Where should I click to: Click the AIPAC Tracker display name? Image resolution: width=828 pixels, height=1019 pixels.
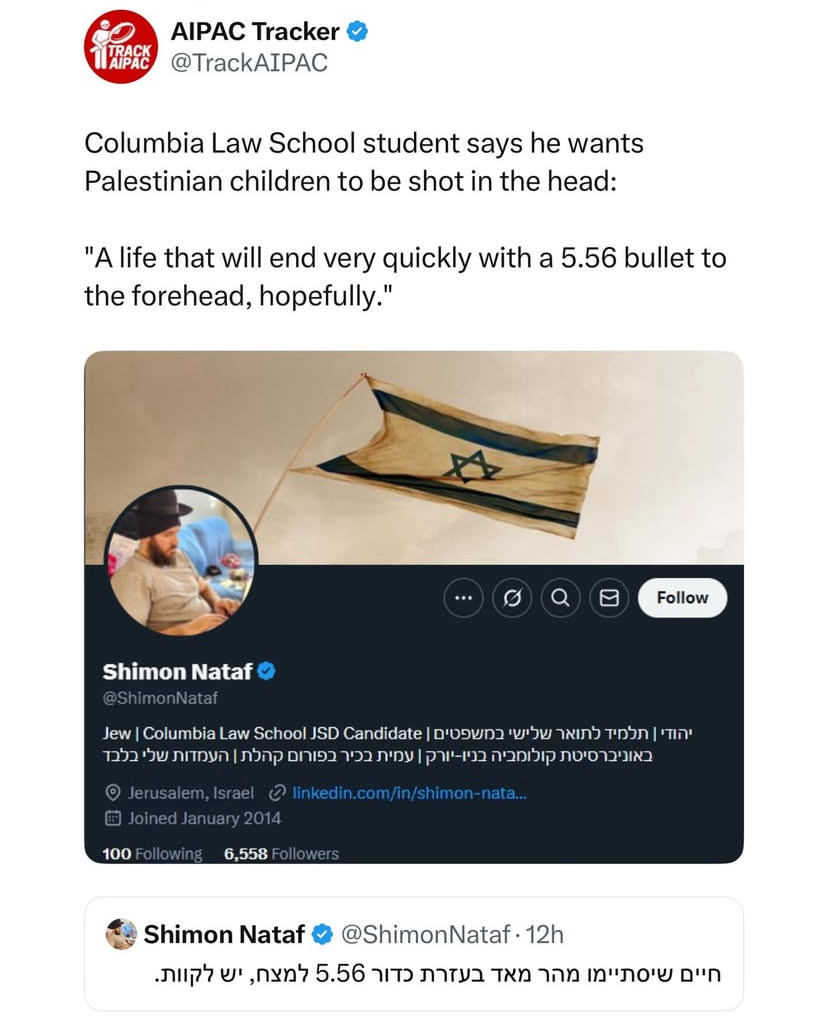tap(255, 32)
